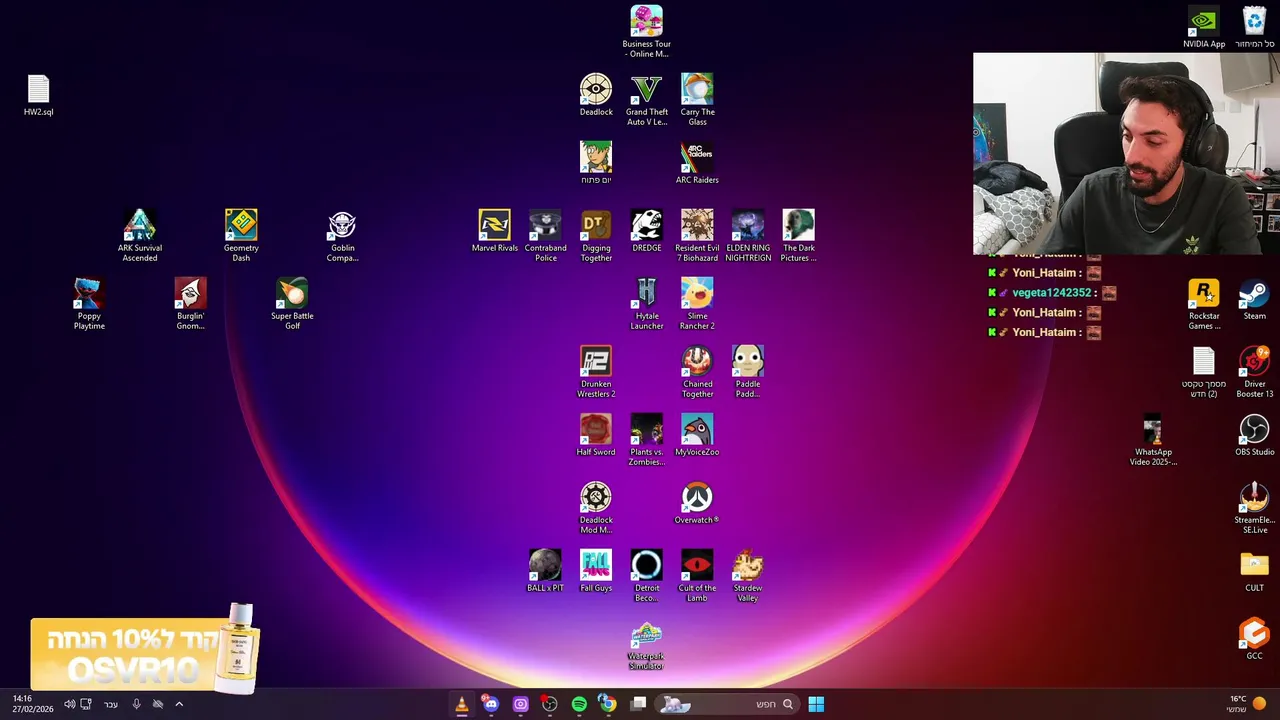The width and height of the screenshot is (1280, 720).
Task: Select the Deadlock desktop shortcut
Action: [596, 95]
